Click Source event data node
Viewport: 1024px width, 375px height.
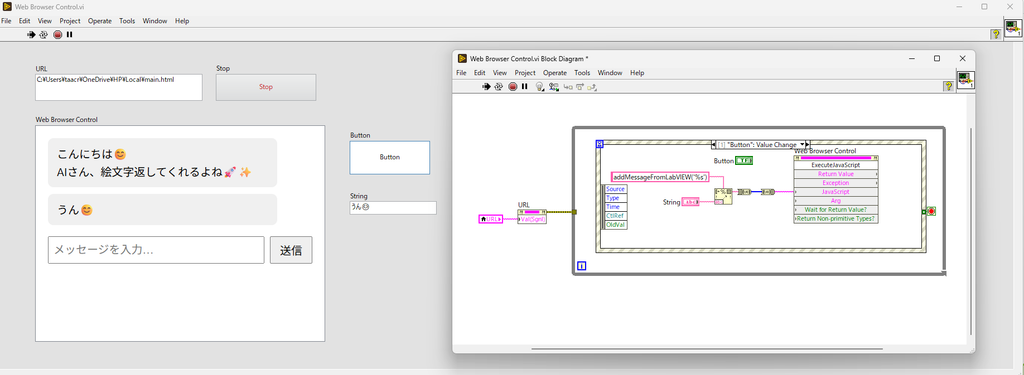point(616,189)
